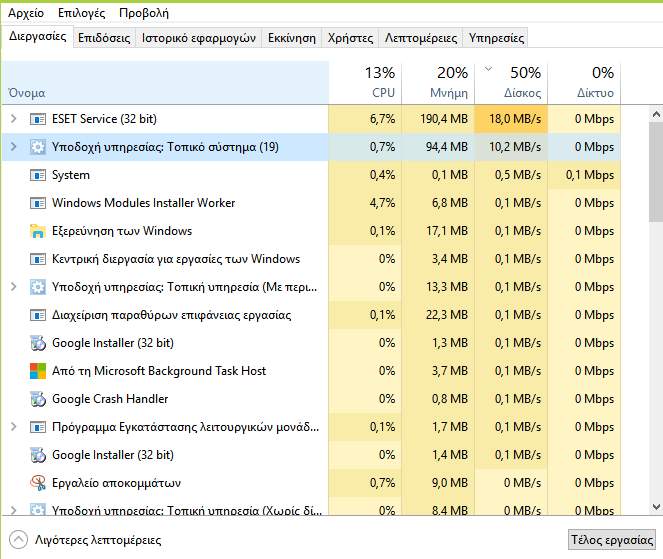Switch to the Επιδόσεις tab
This screenshot has height=559, width=663.
(x=104, y=38)
